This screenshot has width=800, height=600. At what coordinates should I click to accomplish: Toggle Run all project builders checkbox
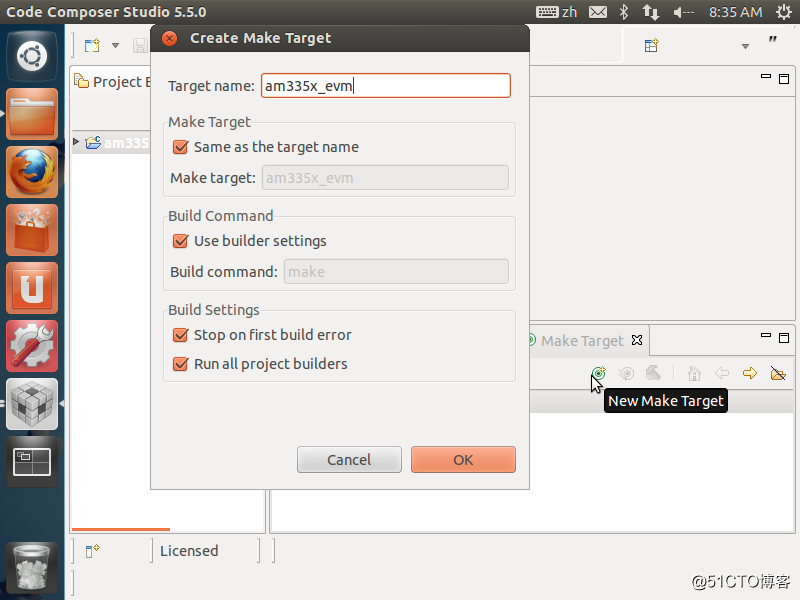181,364
